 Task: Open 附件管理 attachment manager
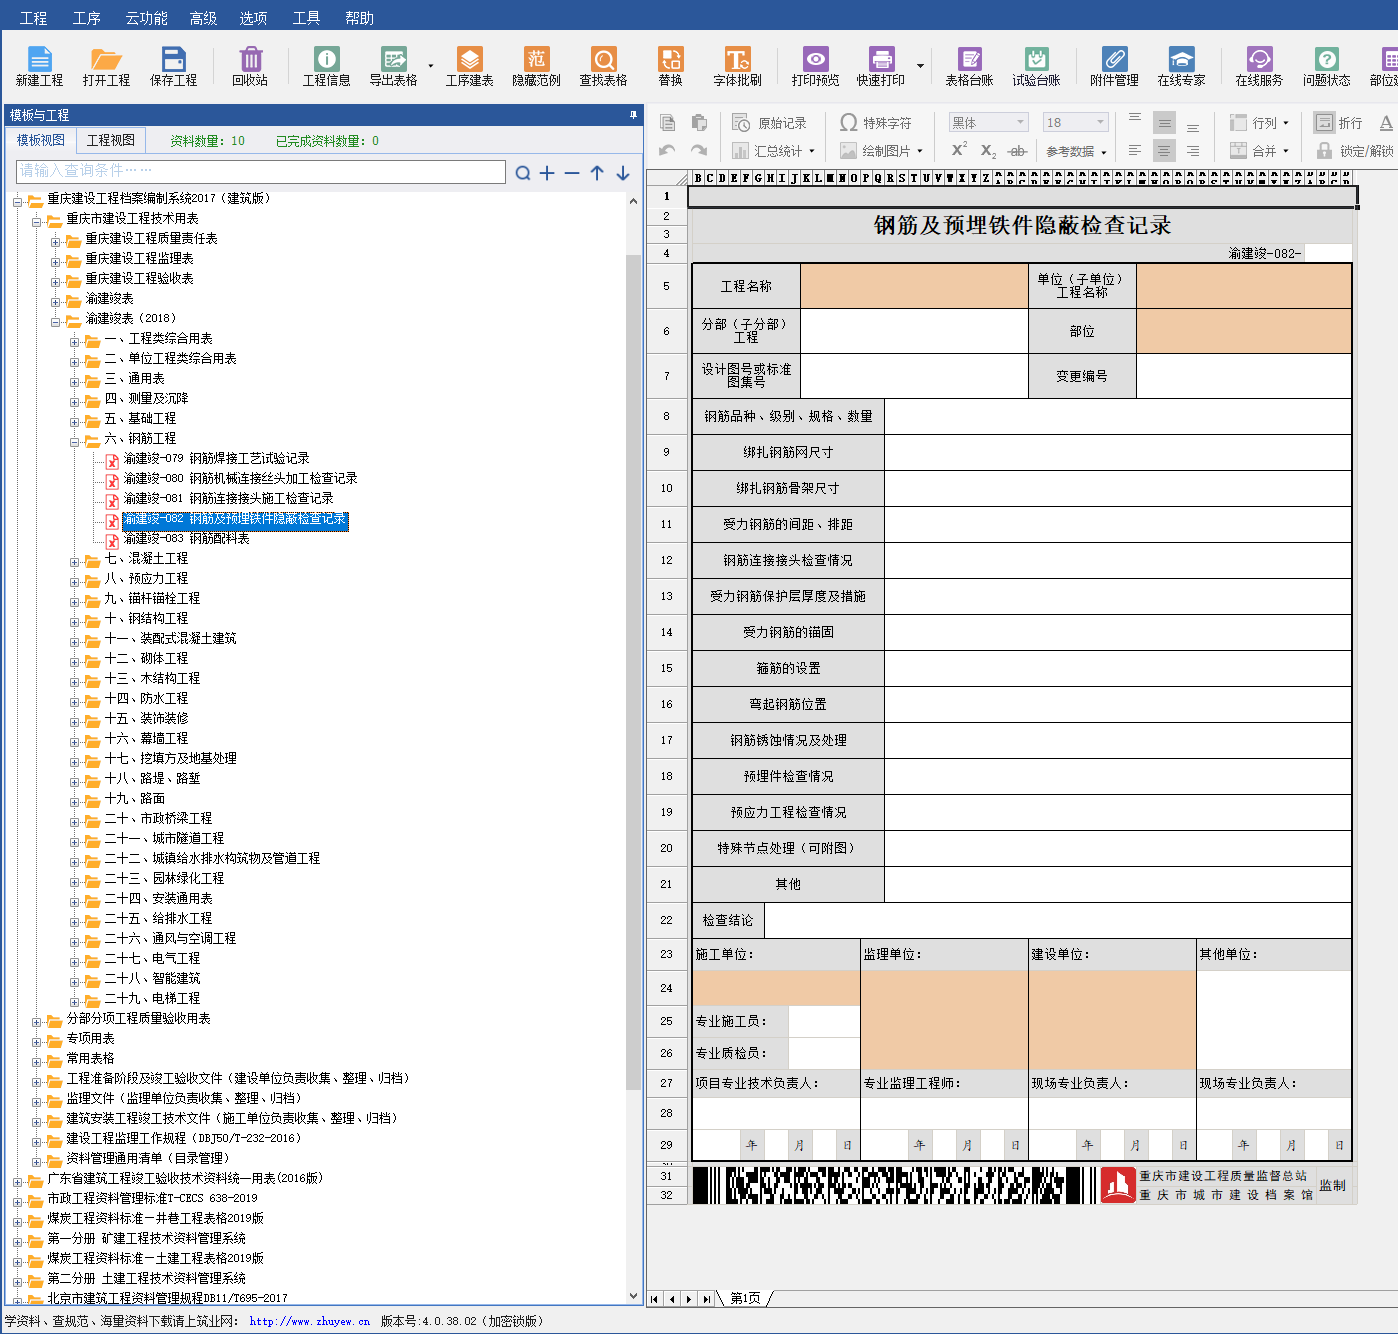tap(1114, 66)
